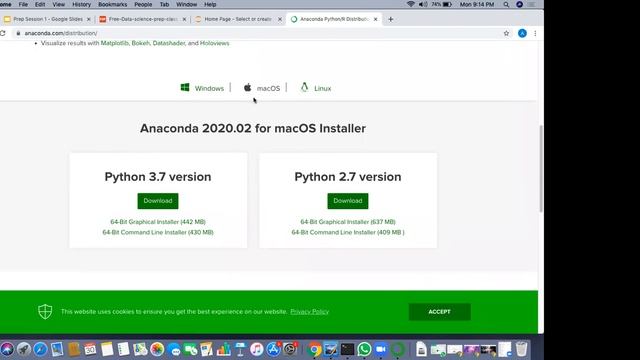Reload the Anaconda page

pyautogui.click(x=3, y=33)
